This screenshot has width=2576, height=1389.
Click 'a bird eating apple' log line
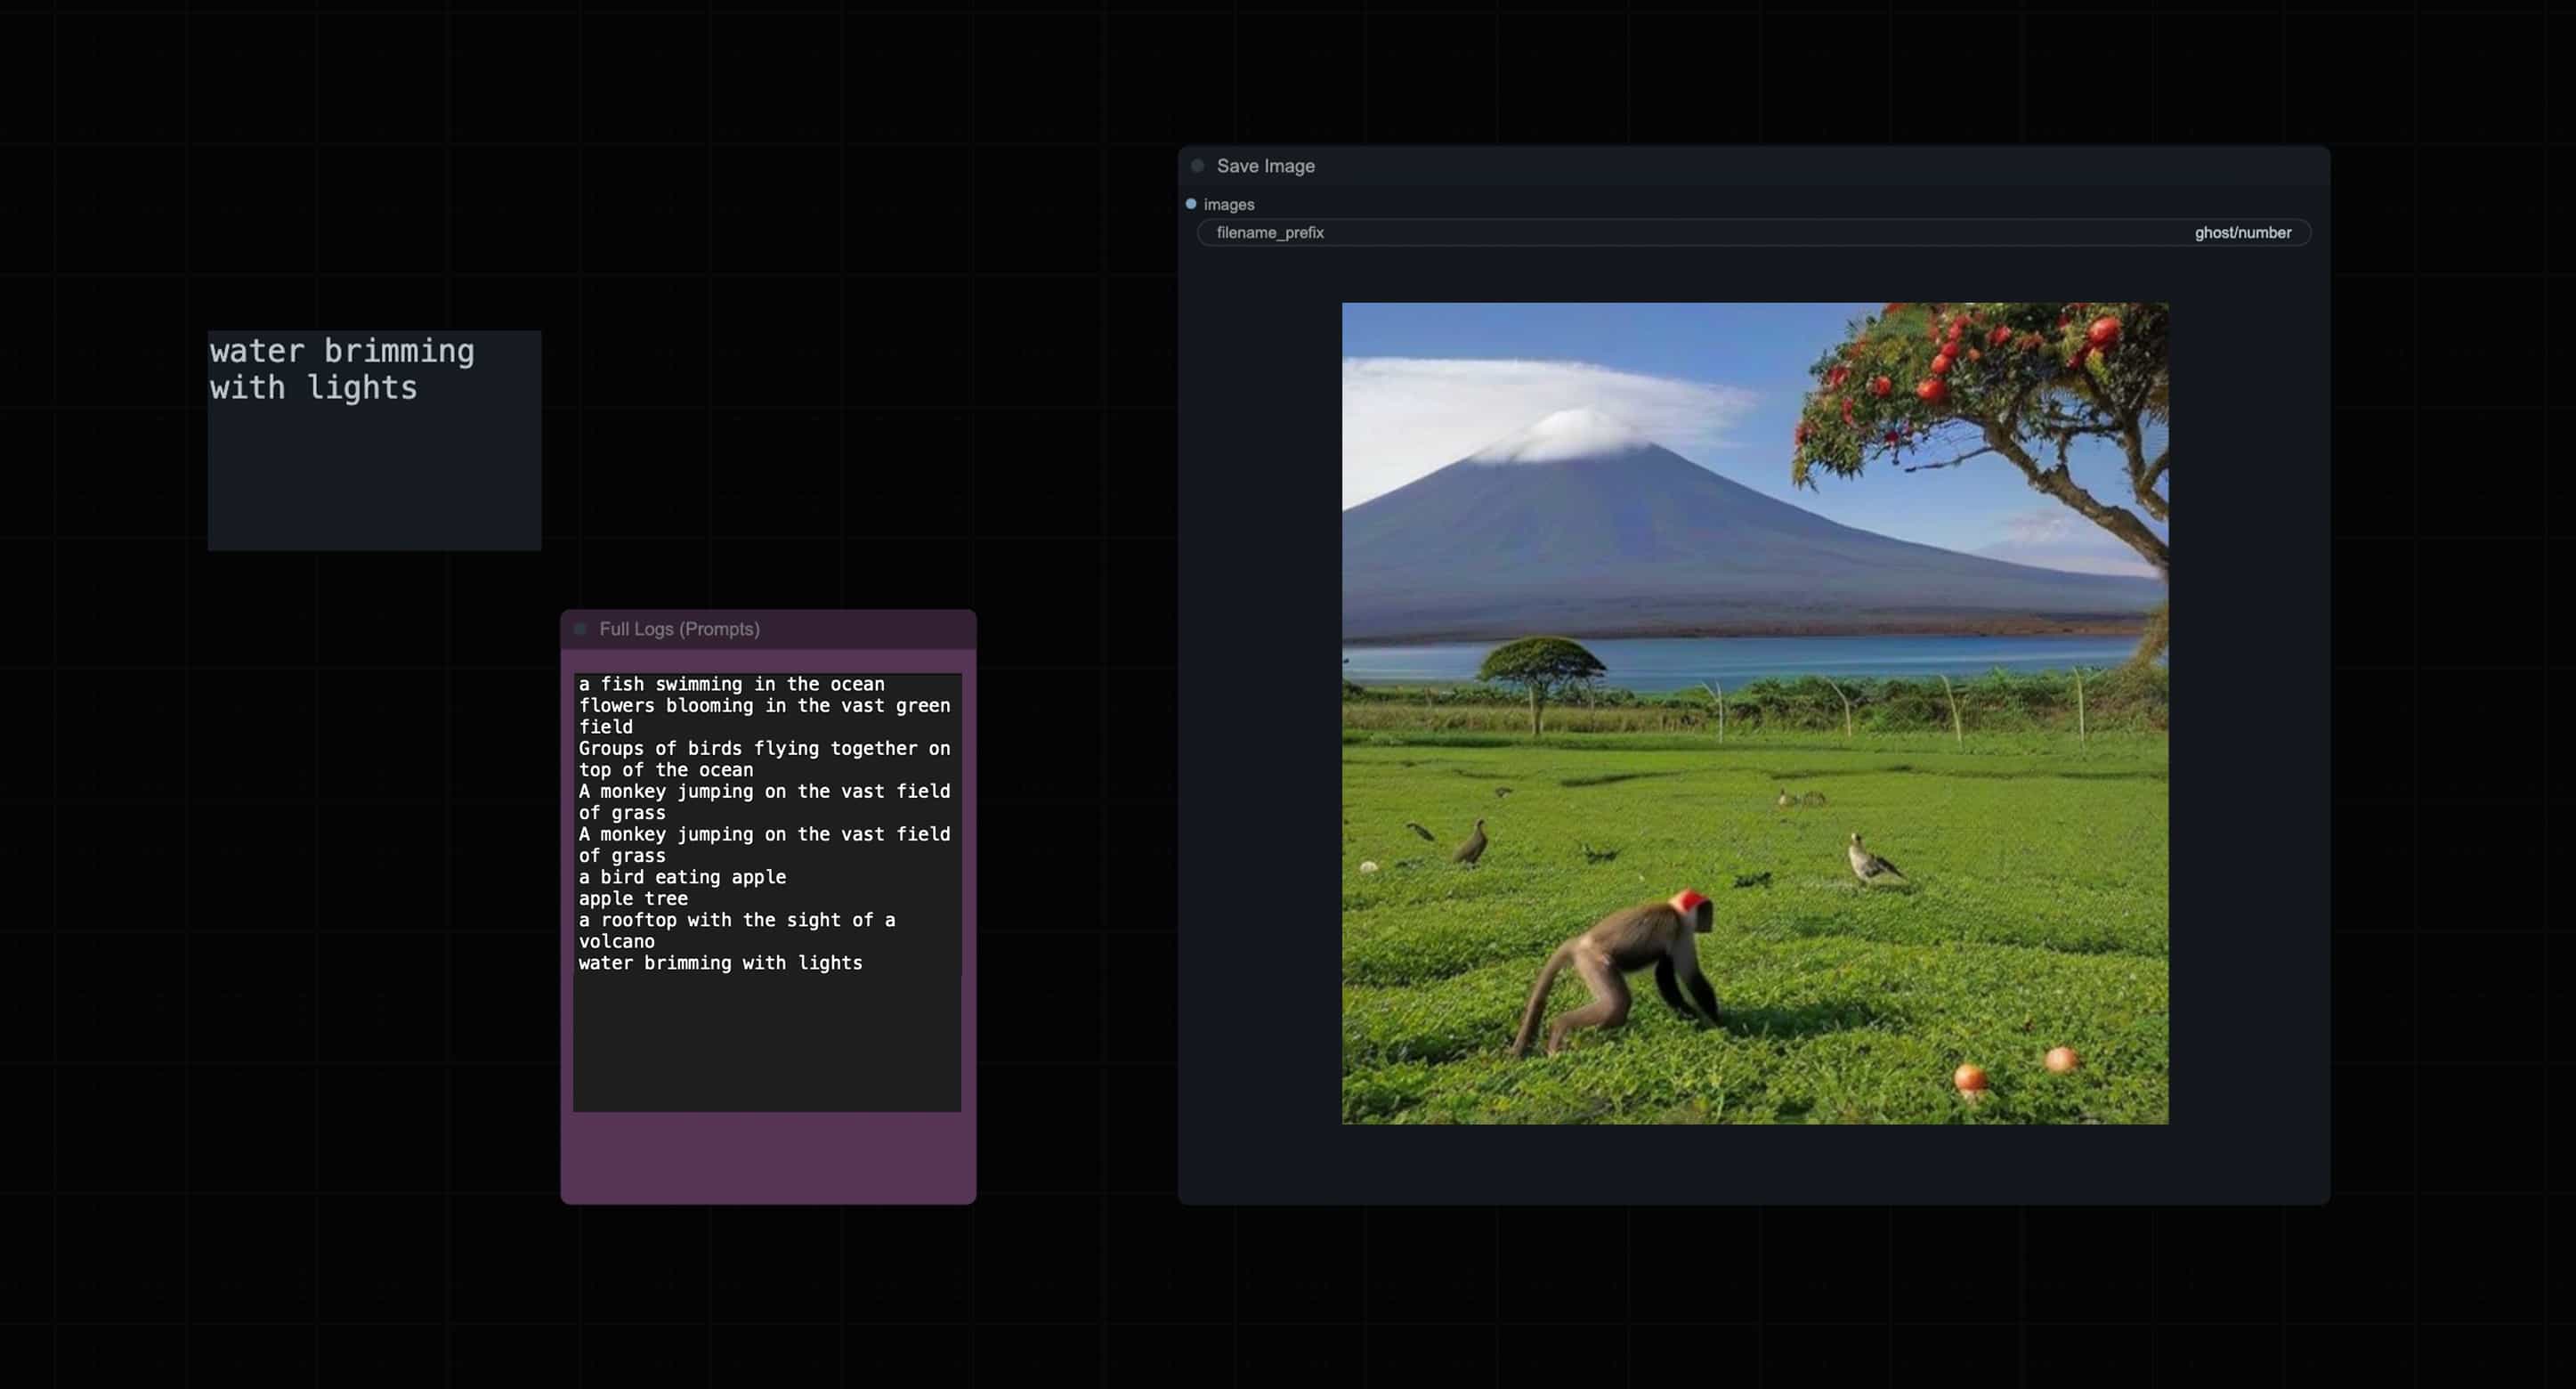pos(682,877)
